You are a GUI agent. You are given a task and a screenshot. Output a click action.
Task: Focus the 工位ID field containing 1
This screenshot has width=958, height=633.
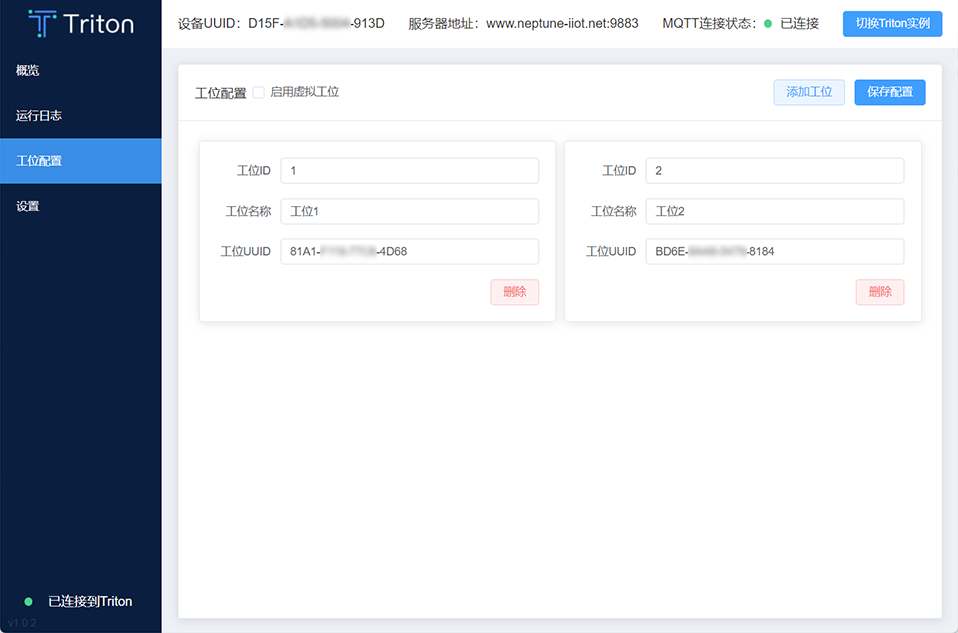tap(409, 171)
